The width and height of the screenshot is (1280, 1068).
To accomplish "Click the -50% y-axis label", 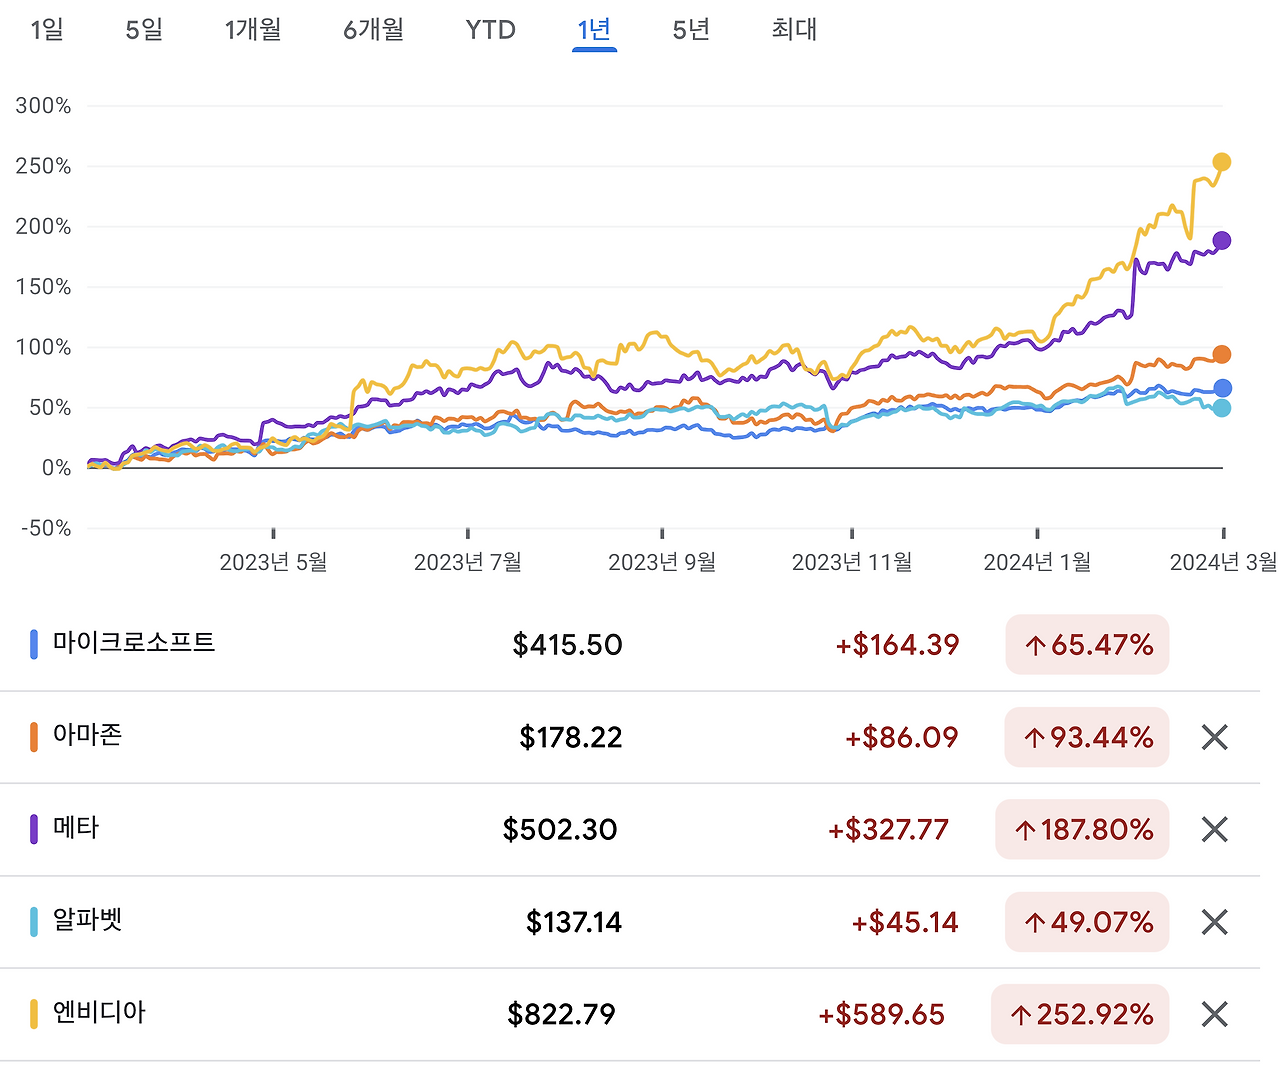I will pyautogui.click(x=46, y=528).
